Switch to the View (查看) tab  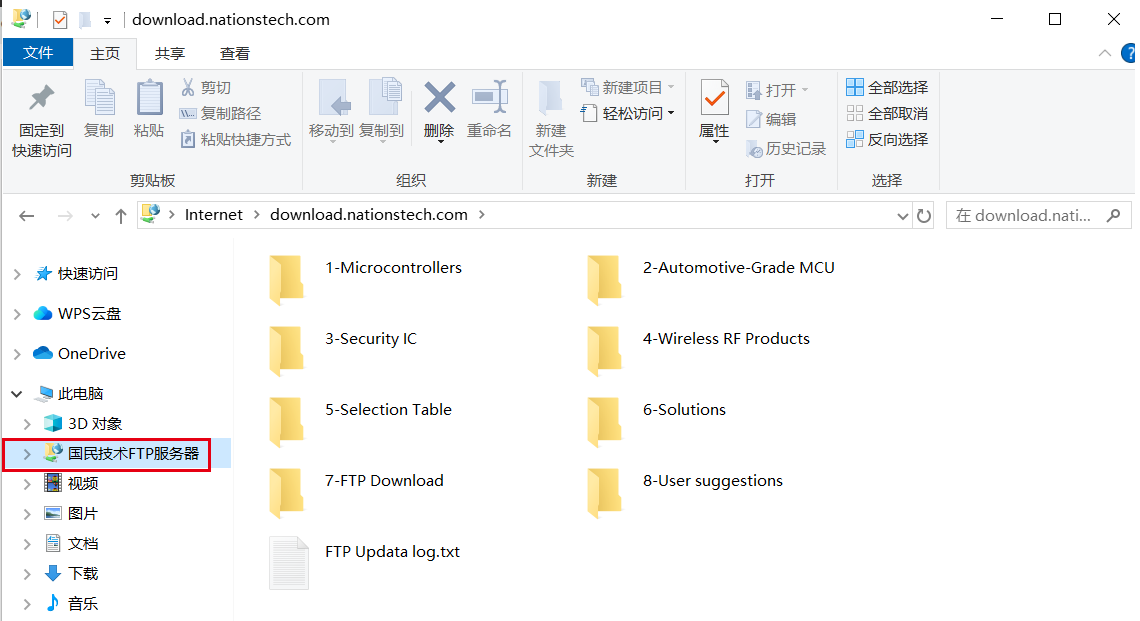click(235, 54)
